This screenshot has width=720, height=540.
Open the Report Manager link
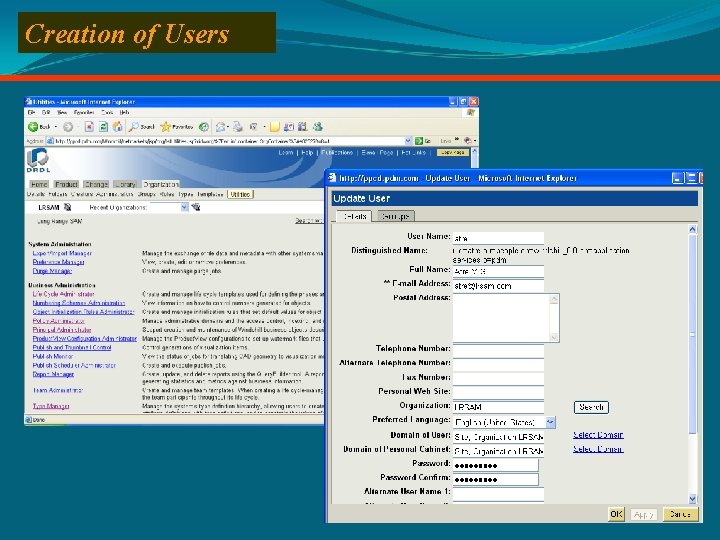pyautogui.click(x=53, y=374)
